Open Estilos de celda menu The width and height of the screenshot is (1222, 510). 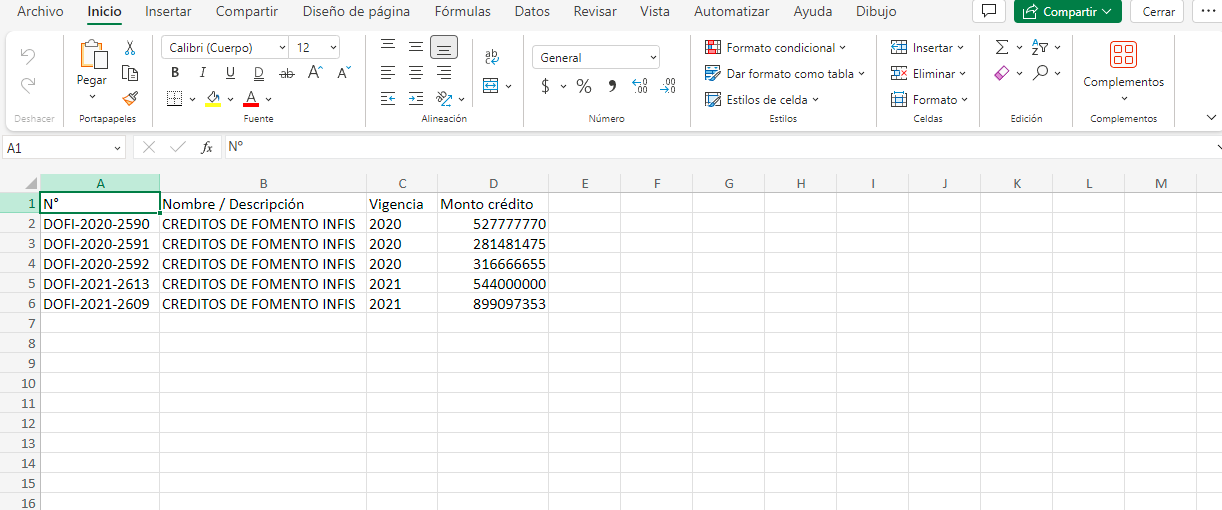[762, 99]
